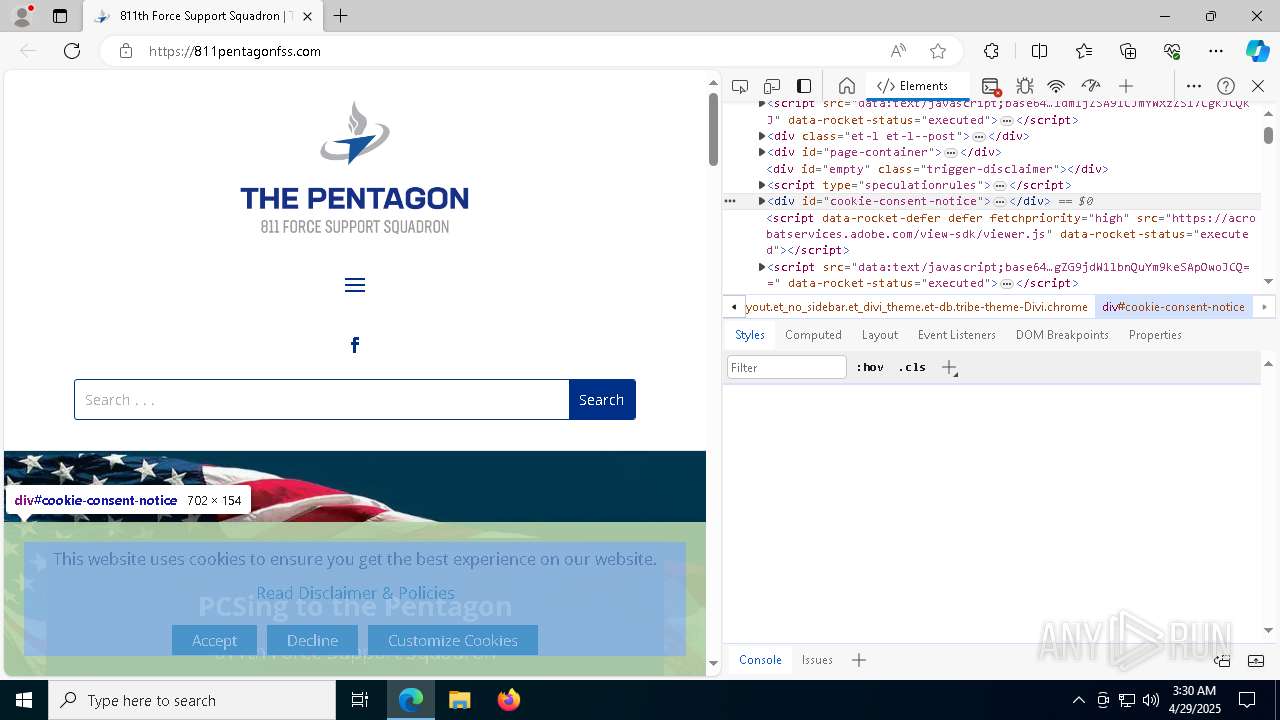Open the Console tool with error badge

coord(991,86)
